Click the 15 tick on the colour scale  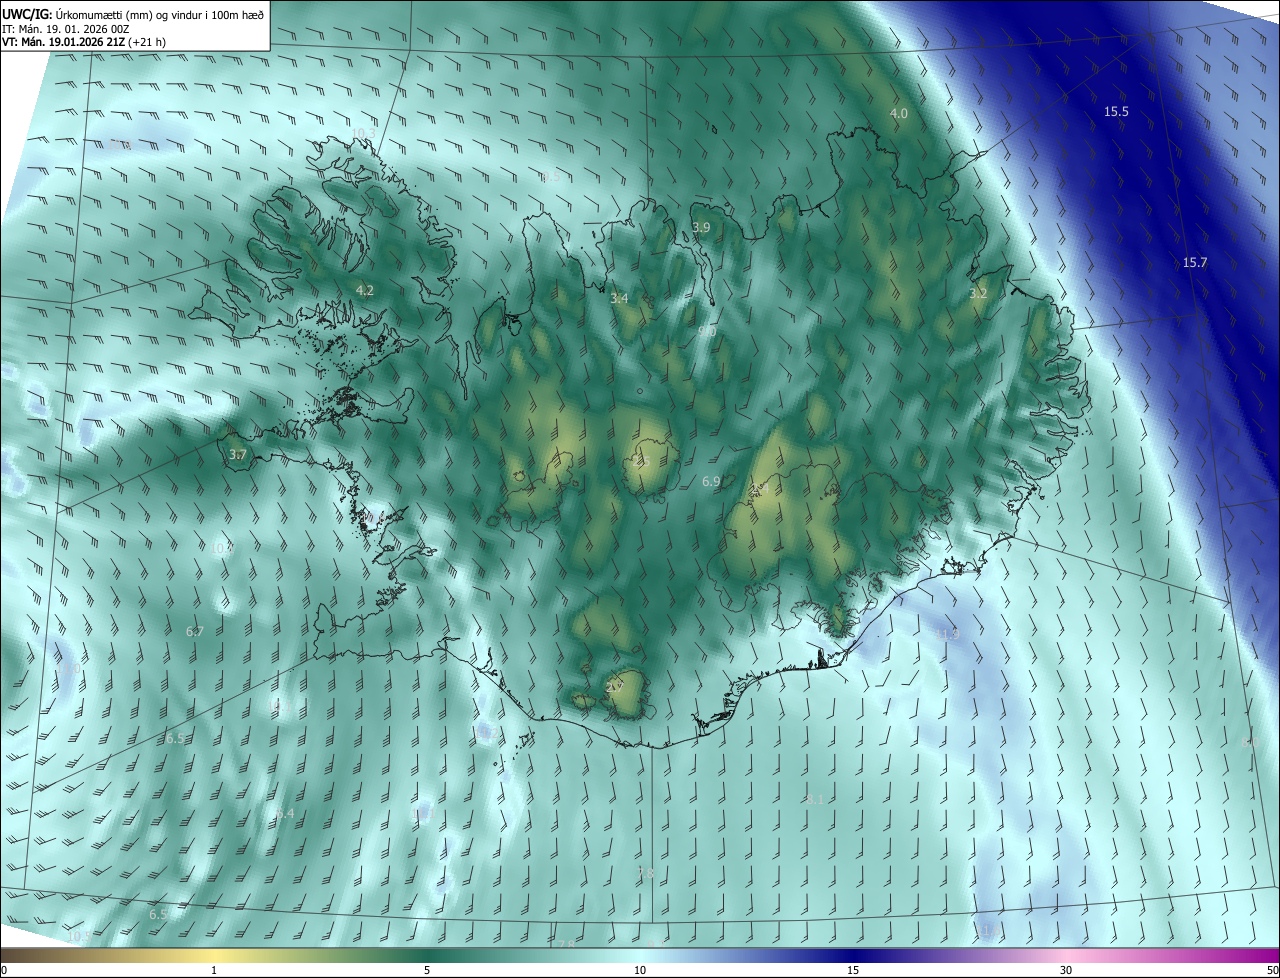click(x=853, y=970)
